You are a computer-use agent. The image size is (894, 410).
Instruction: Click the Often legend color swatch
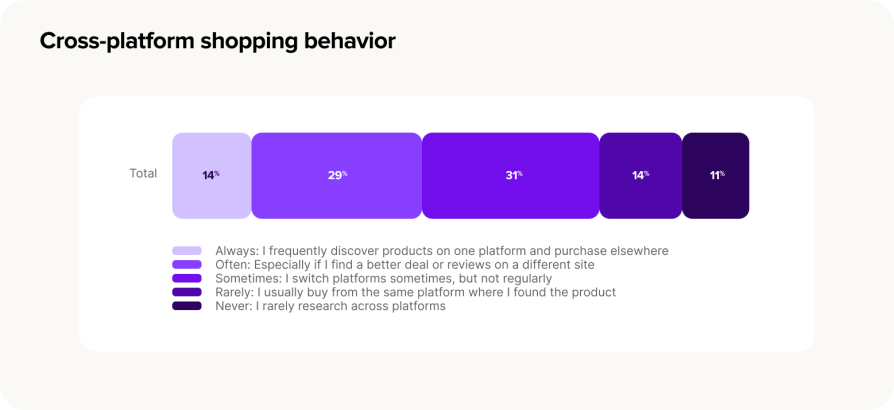tap(187, 265)
